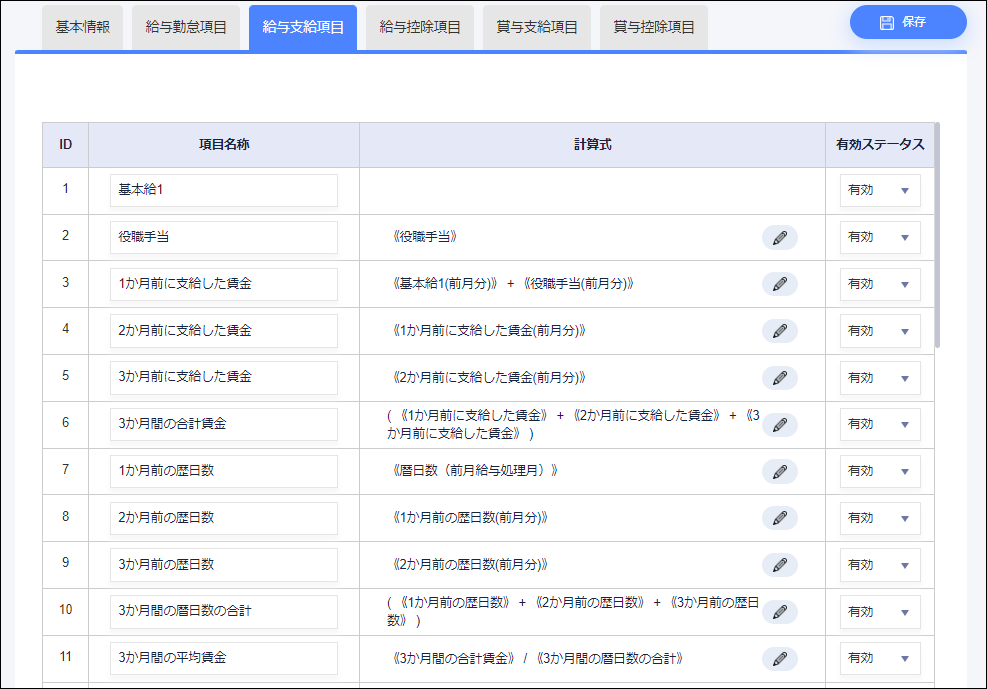This screenshot has width=987, height=689.
Task: Click the pencil edit icon for 役職手当
Action: point(779,237)
